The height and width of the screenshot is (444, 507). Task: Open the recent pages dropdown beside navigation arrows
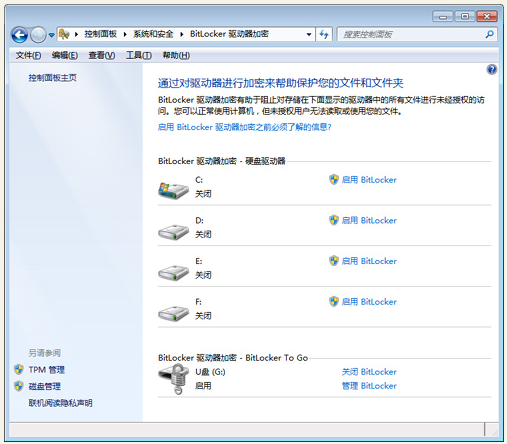pos(51,35)
